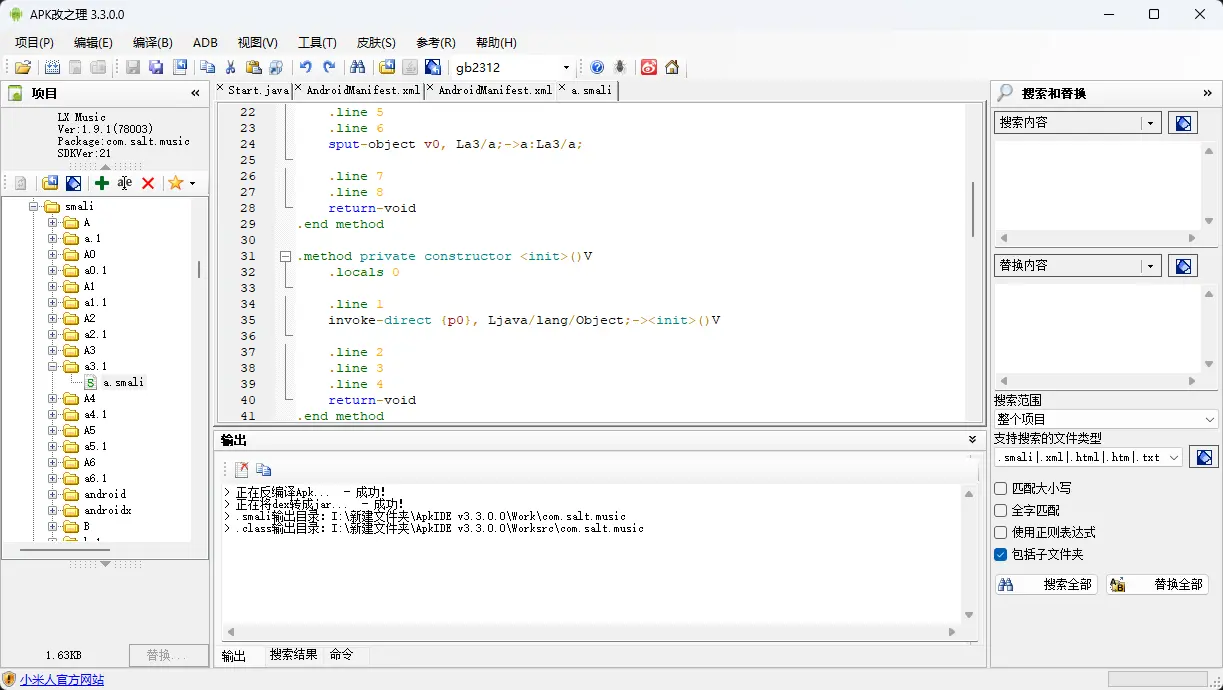The height and width of the screenshot is (690, 1223).
Task: Enable the 使用正则表达式 checkbox
Action: 1000,533
